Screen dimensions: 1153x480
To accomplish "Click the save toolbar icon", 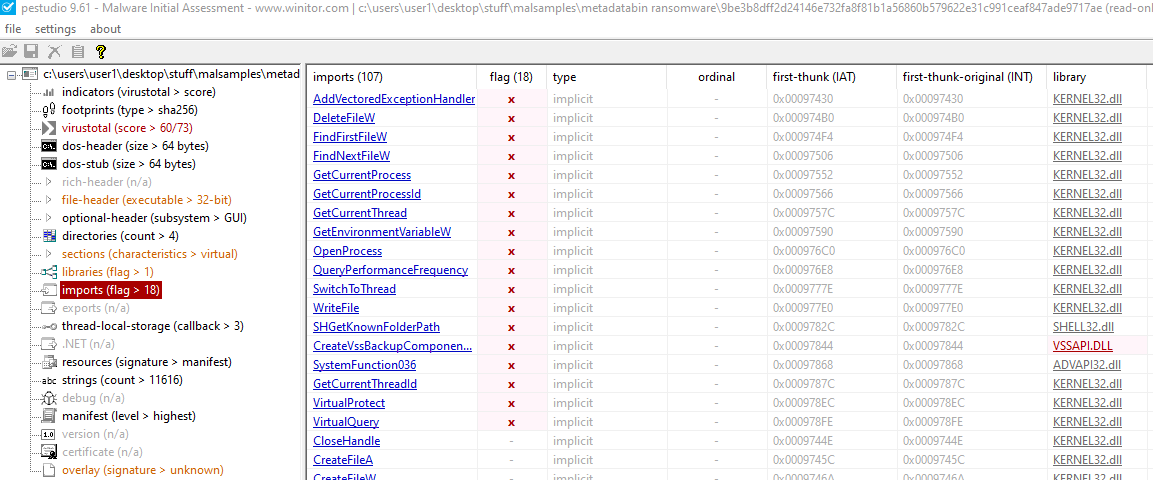I will (32, 51).
